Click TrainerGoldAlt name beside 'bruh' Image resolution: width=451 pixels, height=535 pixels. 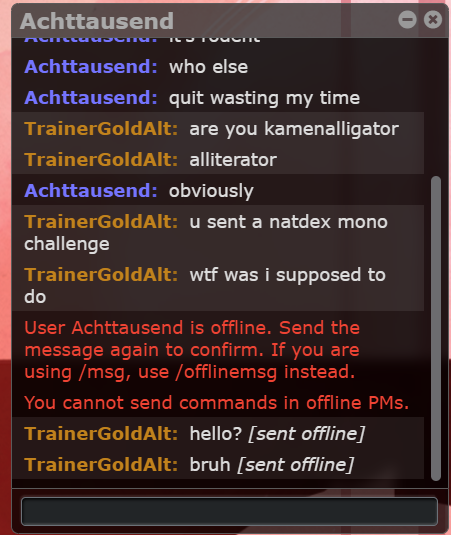(101, 465)
